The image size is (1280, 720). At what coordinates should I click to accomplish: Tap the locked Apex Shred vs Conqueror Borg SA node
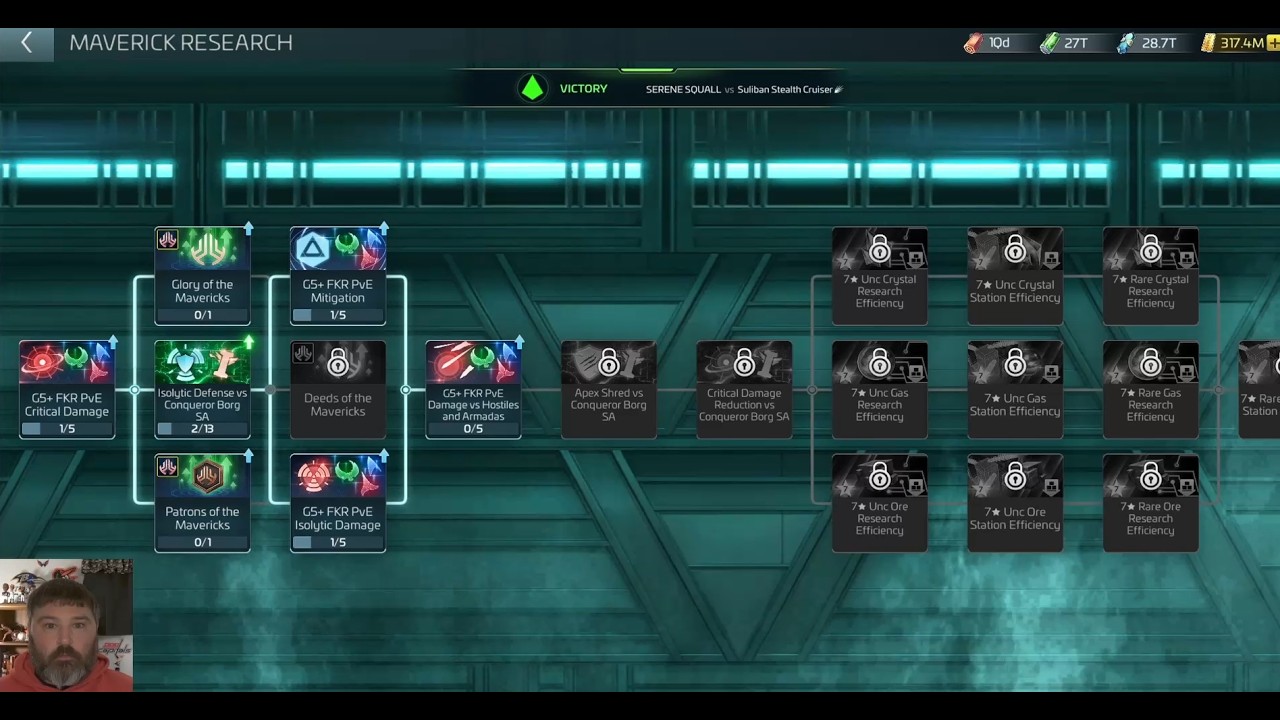click(609, 389)
